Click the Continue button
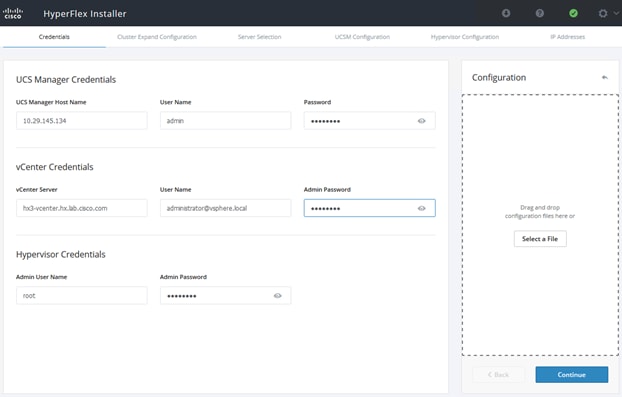Viewport: 622px width, 397px height. click(572, 374)
